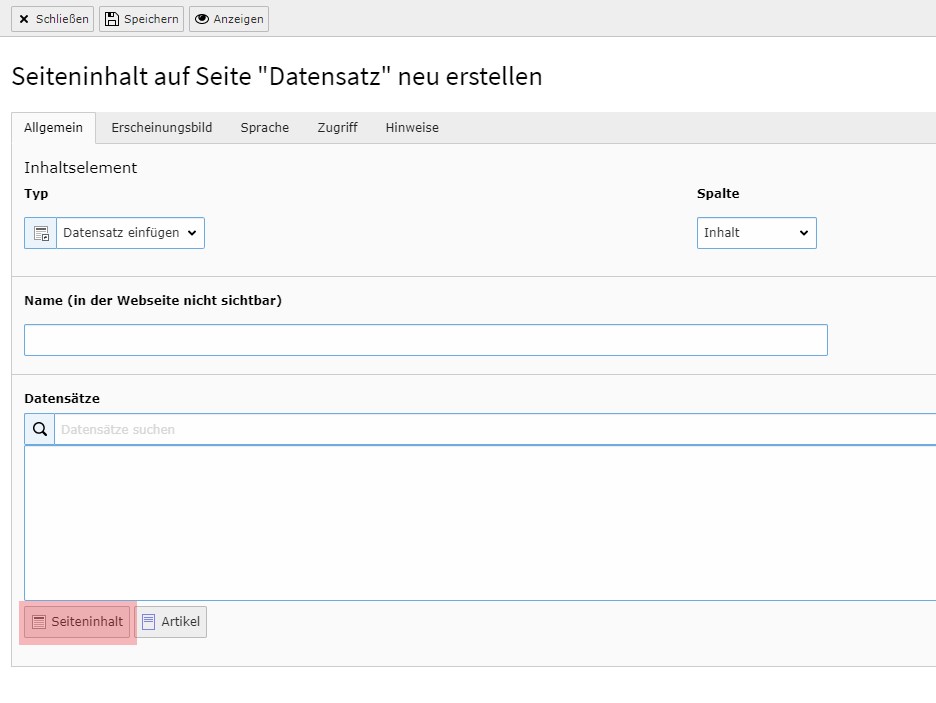Browse Seiteninhalt records to insert
Viewport: 936px width, 703px height.
click(77, 622)
